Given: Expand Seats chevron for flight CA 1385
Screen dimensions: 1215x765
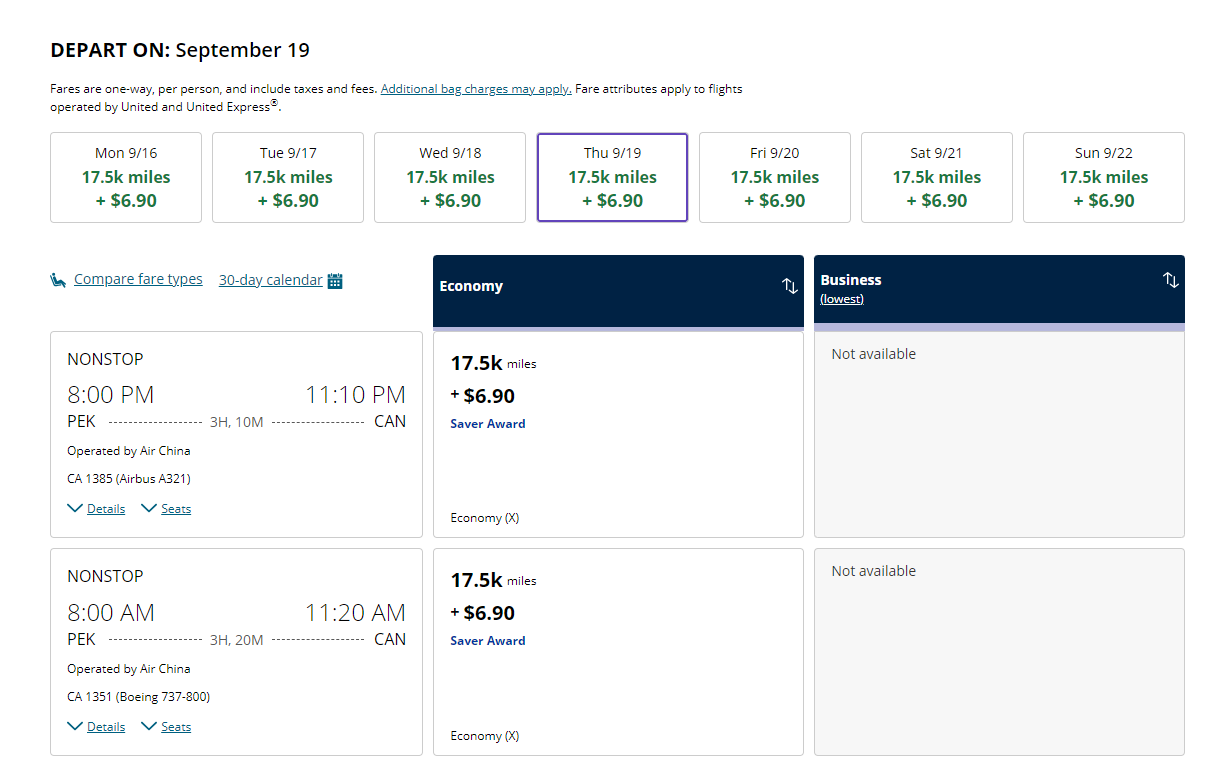Looking at the screenshot, I should tap(149, 508).
